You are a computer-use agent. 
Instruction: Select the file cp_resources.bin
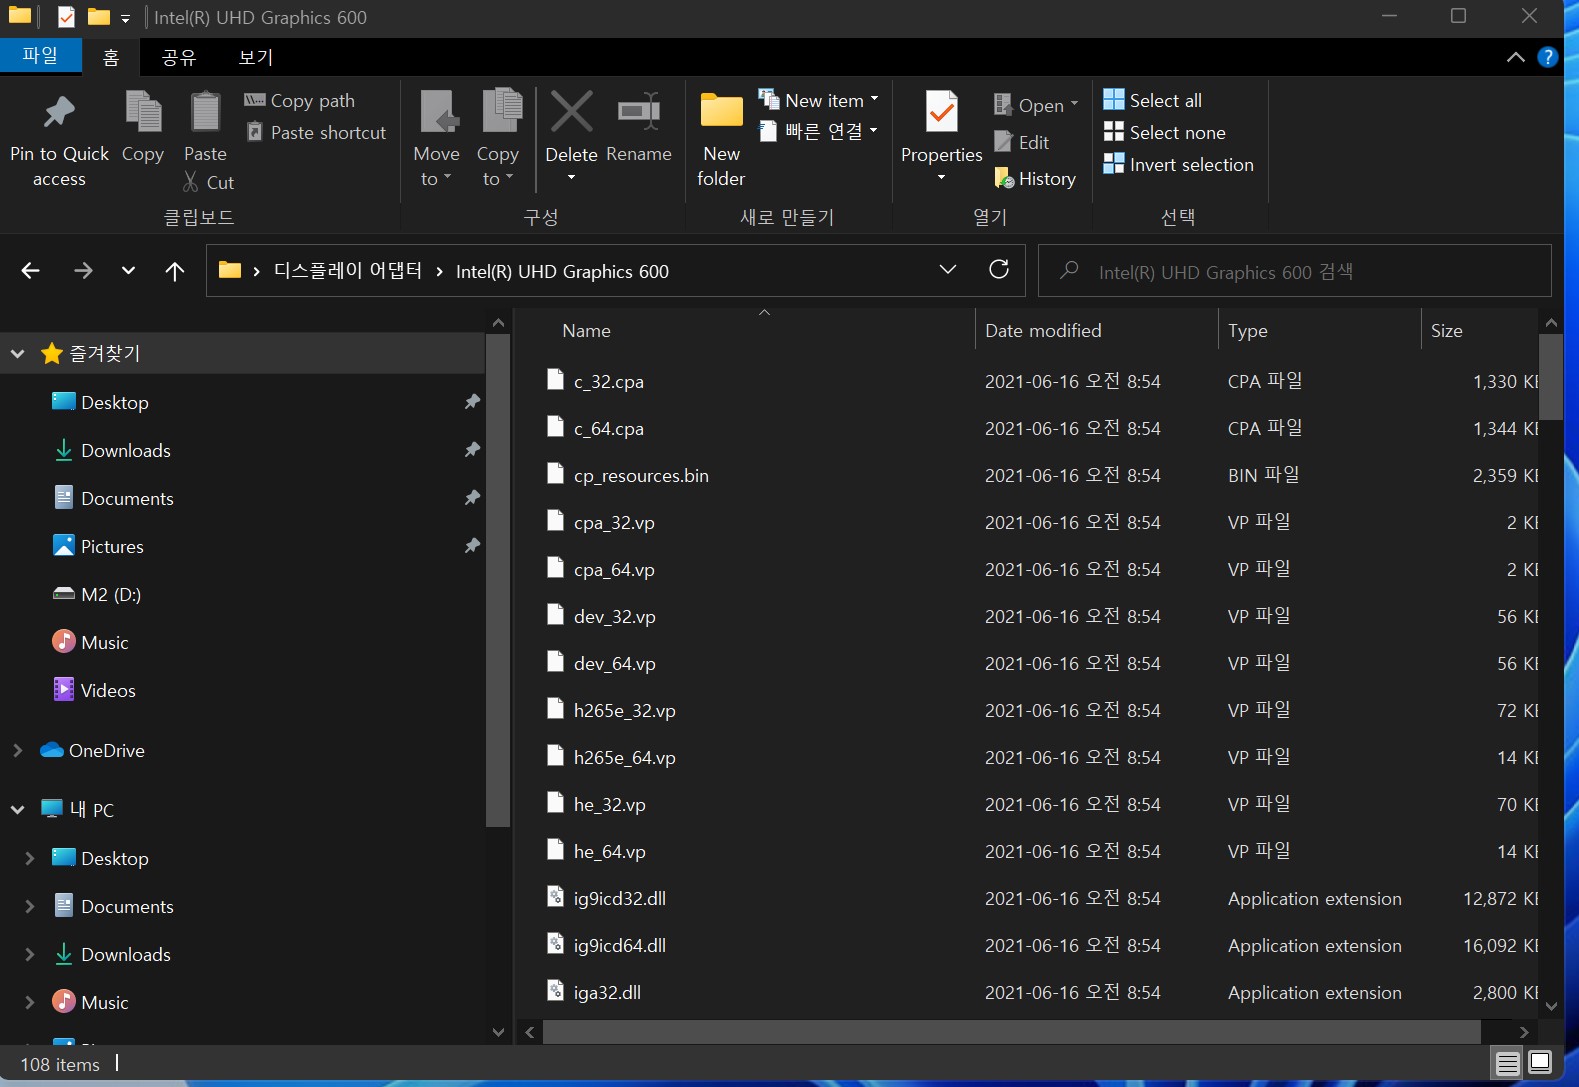coord(641,475)
